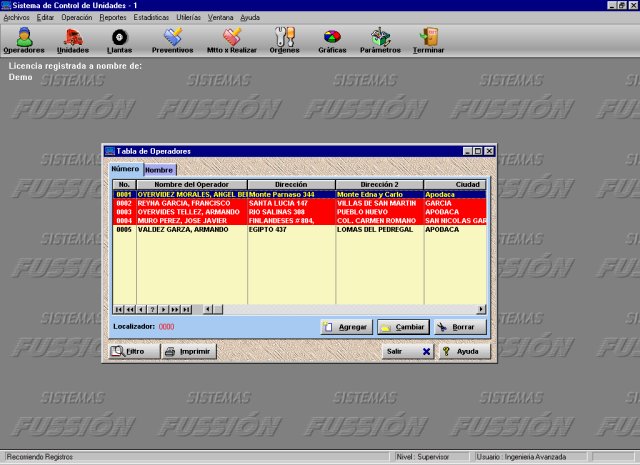The width and height of the screenshot is (640, 465).
Task: Click the Salir button
Action: pyautogui.click(x=408, y=352)
